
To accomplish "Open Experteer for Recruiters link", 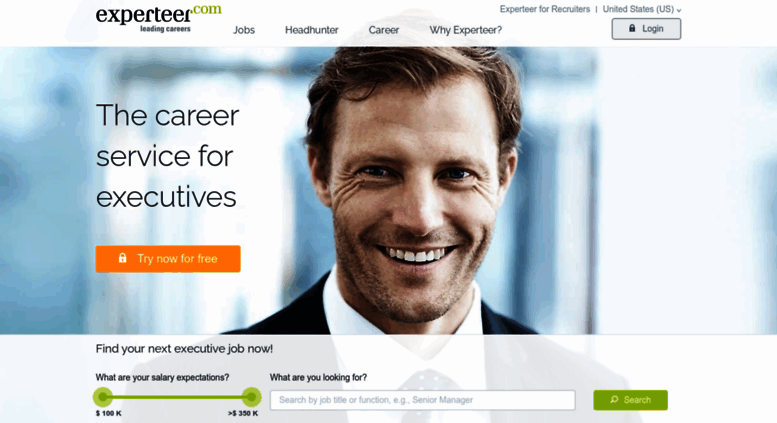I will [x=545, y=9].
